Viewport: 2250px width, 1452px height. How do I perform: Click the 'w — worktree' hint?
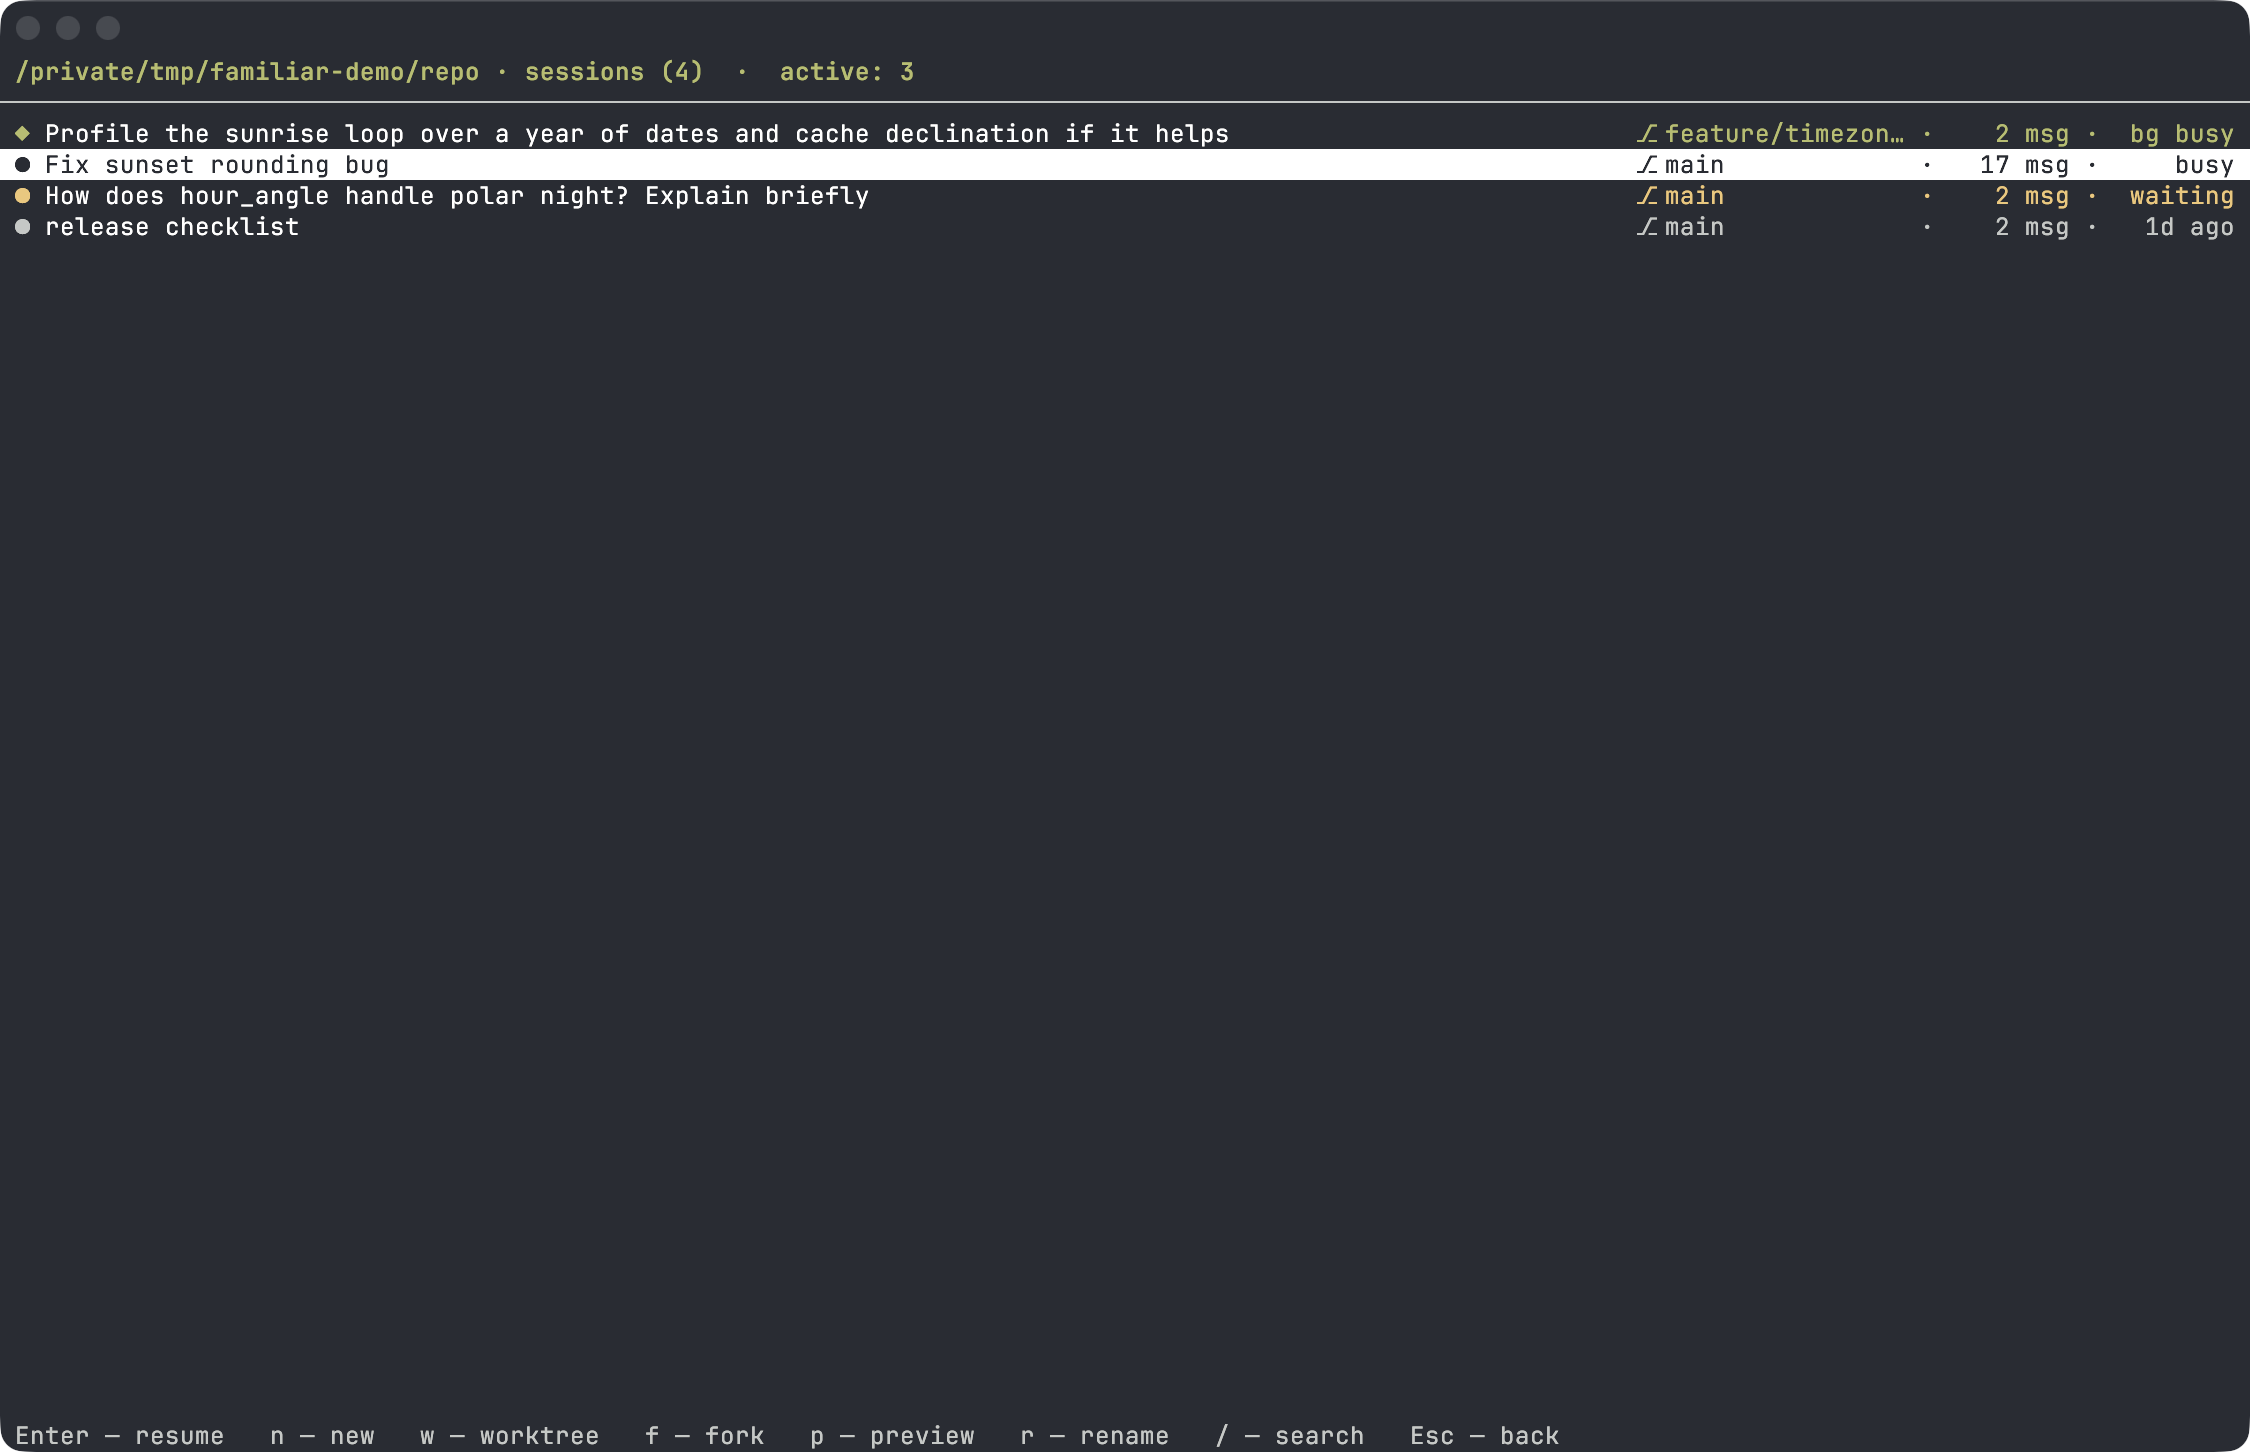tap(510, 1436)
